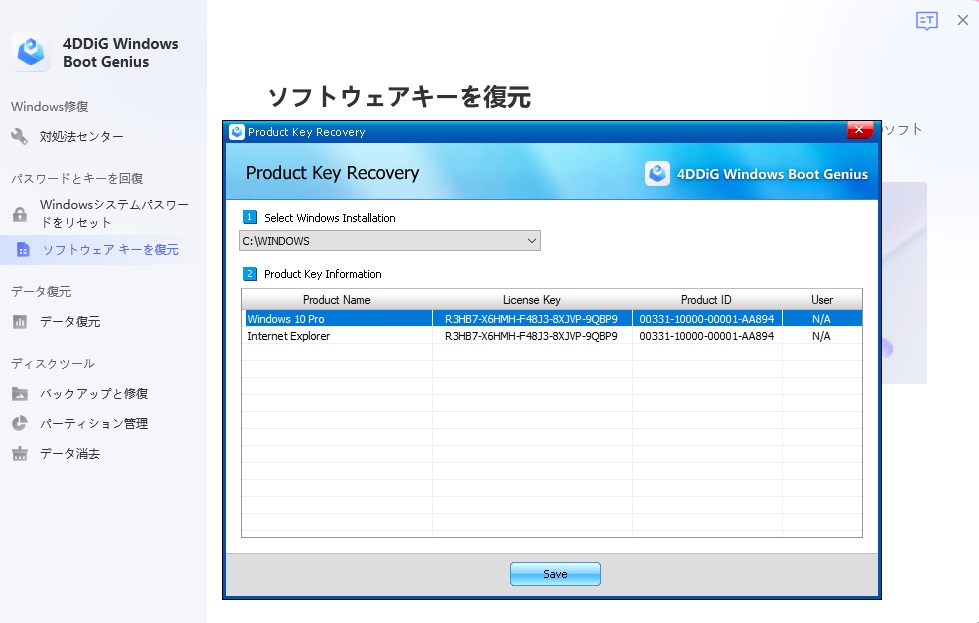The width and height of the screenshot is (979, 623).
Task: Click the Product Key Recovery title bar icon
Action: 237,132
